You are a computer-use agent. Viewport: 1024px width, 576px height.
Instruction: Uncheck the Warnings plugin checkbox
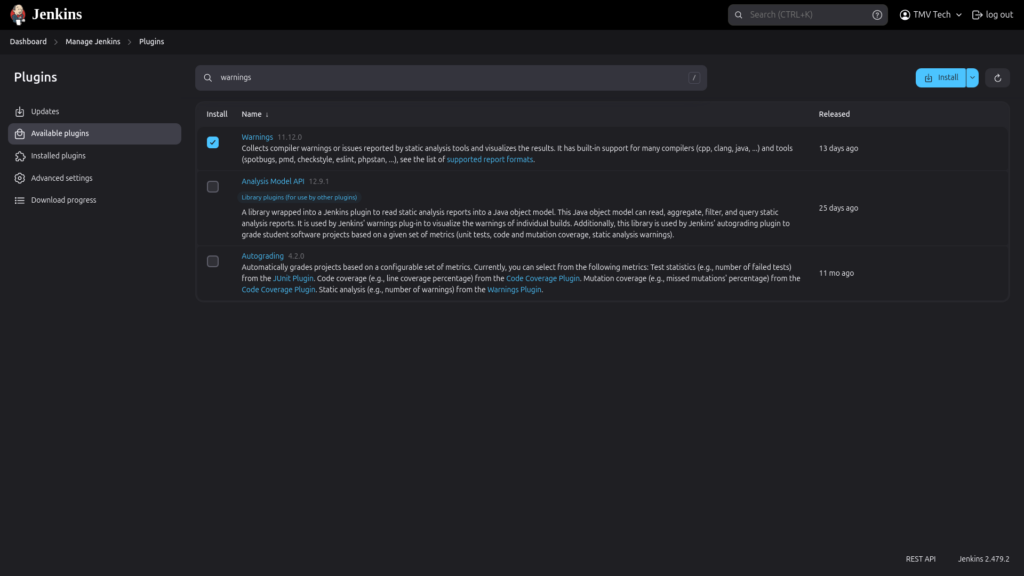[x=213, y=142]
